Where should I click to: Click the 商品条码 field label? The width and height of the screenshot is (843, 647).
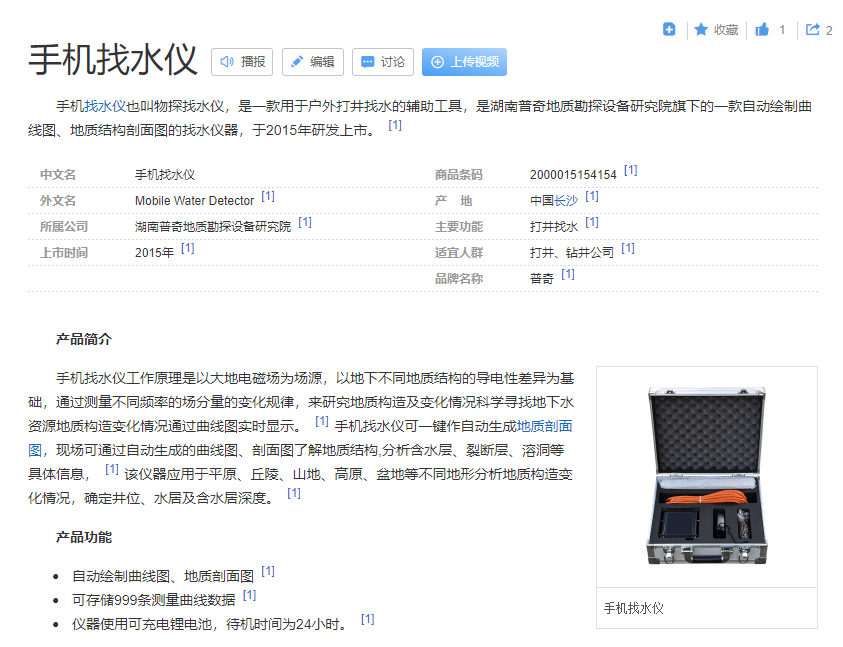(x=459, y=175)
